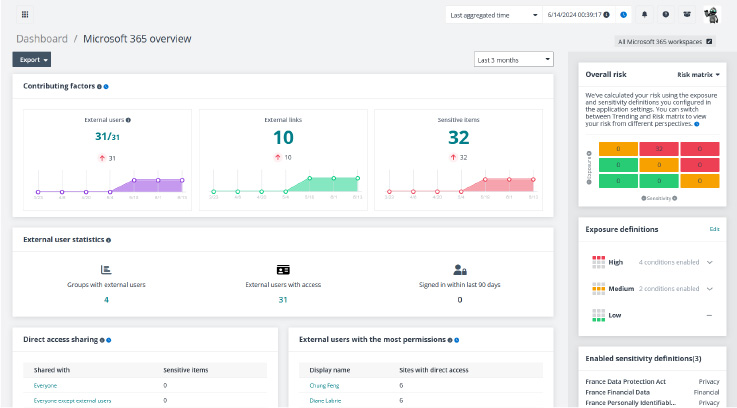
Task: Click the 4 conditions enabled text
Action: (669, 262)
